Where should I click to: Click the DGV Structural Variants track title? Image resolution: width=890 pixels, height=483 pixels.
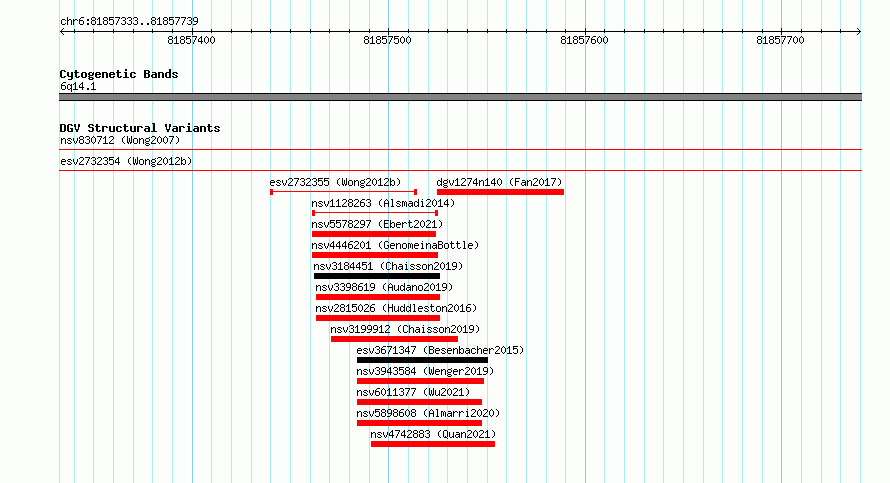[x=140, y=128]
